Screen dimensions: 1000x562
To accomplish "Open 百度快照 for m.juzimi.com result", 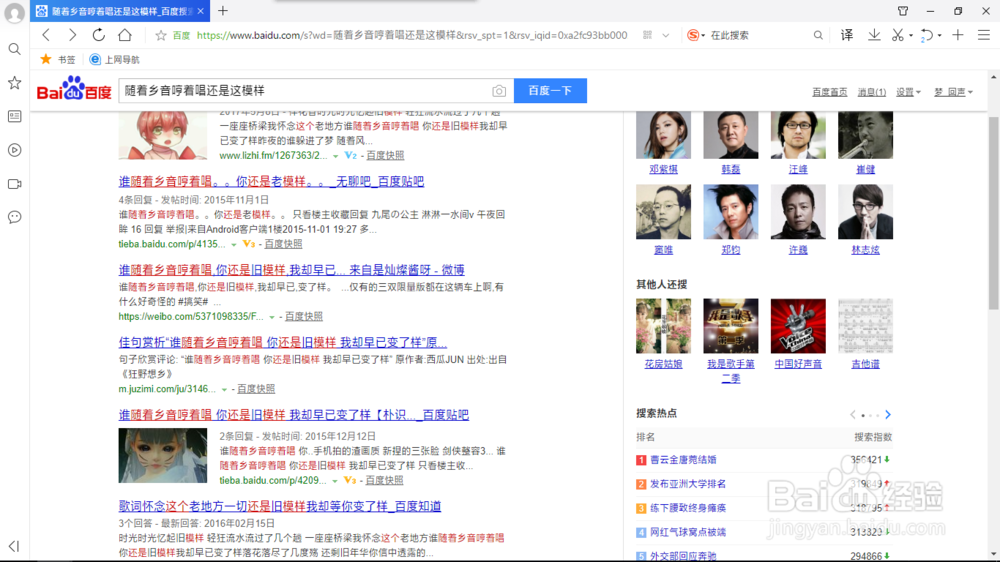I will pos(256,388).
